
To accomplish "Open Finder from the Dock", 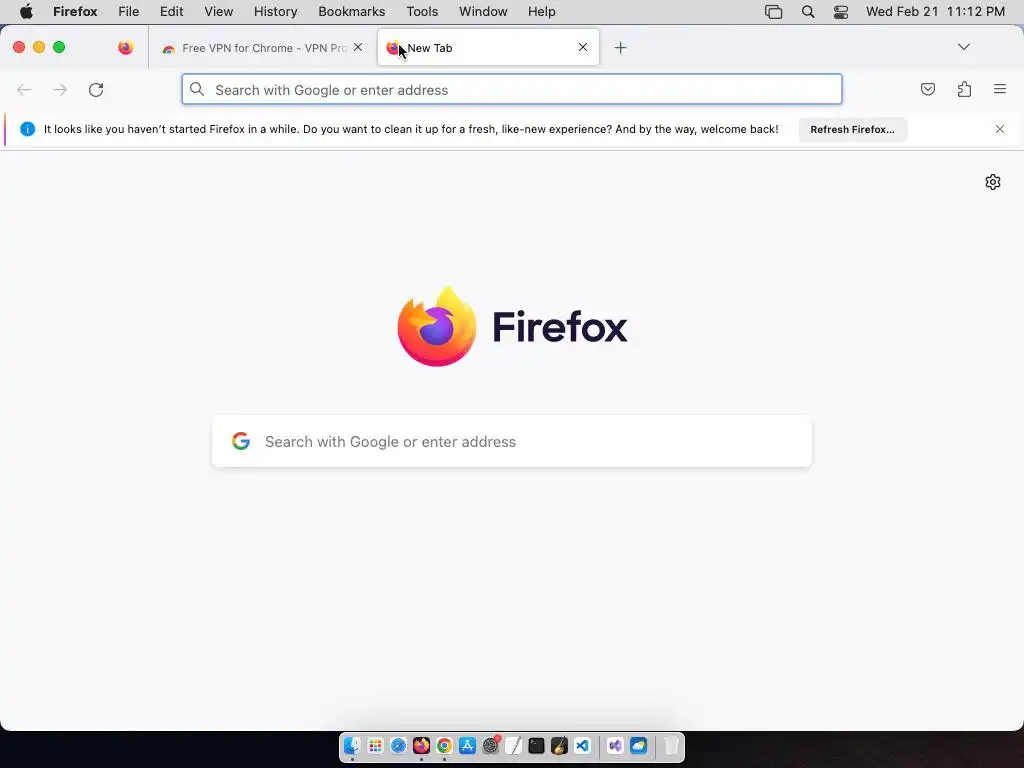I will click(353, 746).
